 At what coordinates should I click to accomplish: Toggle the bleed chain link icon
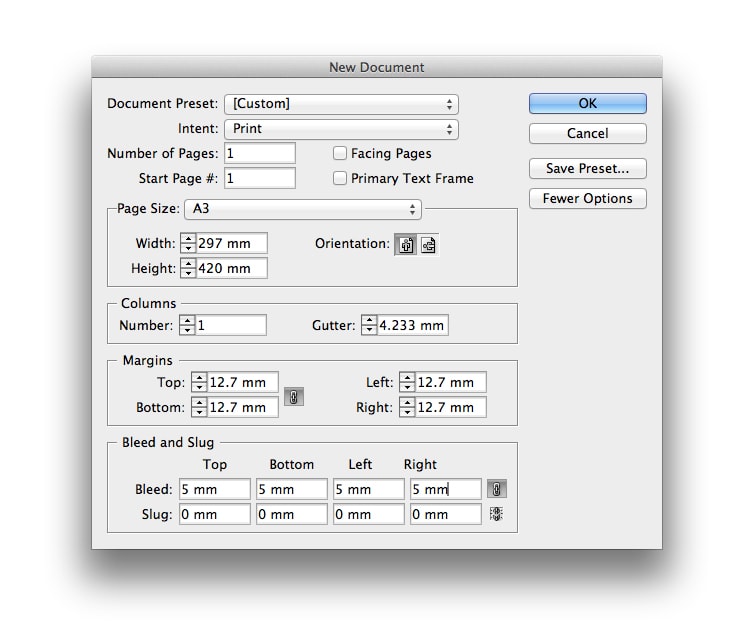pos(496,489)
